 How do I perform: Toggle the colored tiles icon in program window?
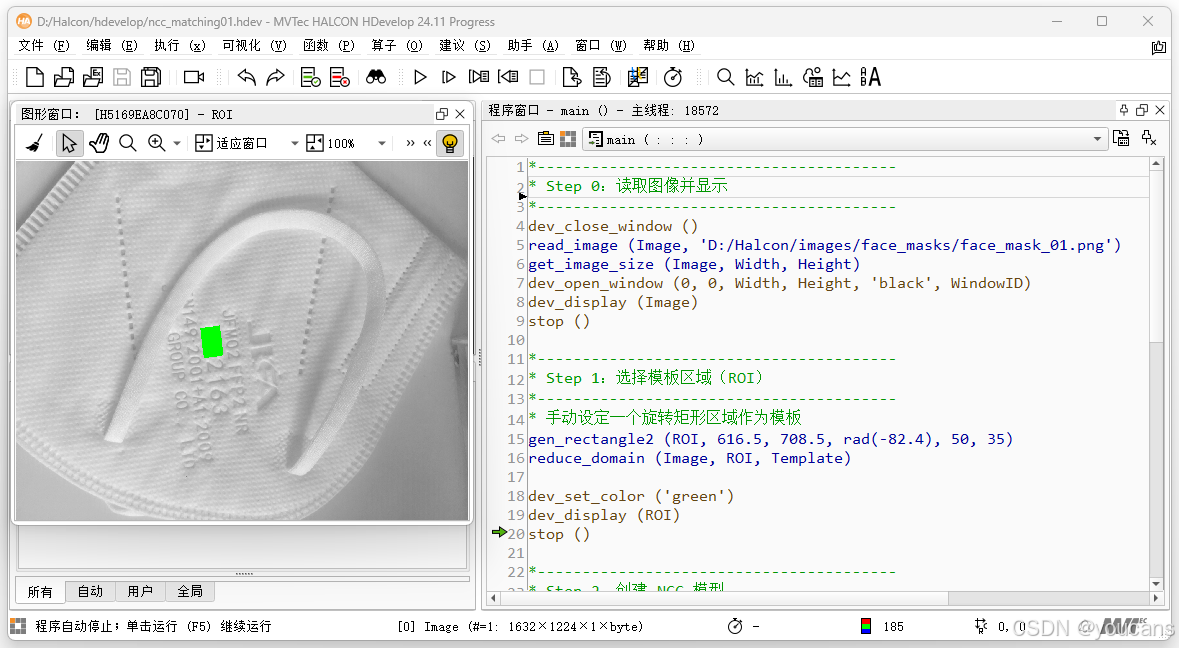click(568, 139)
